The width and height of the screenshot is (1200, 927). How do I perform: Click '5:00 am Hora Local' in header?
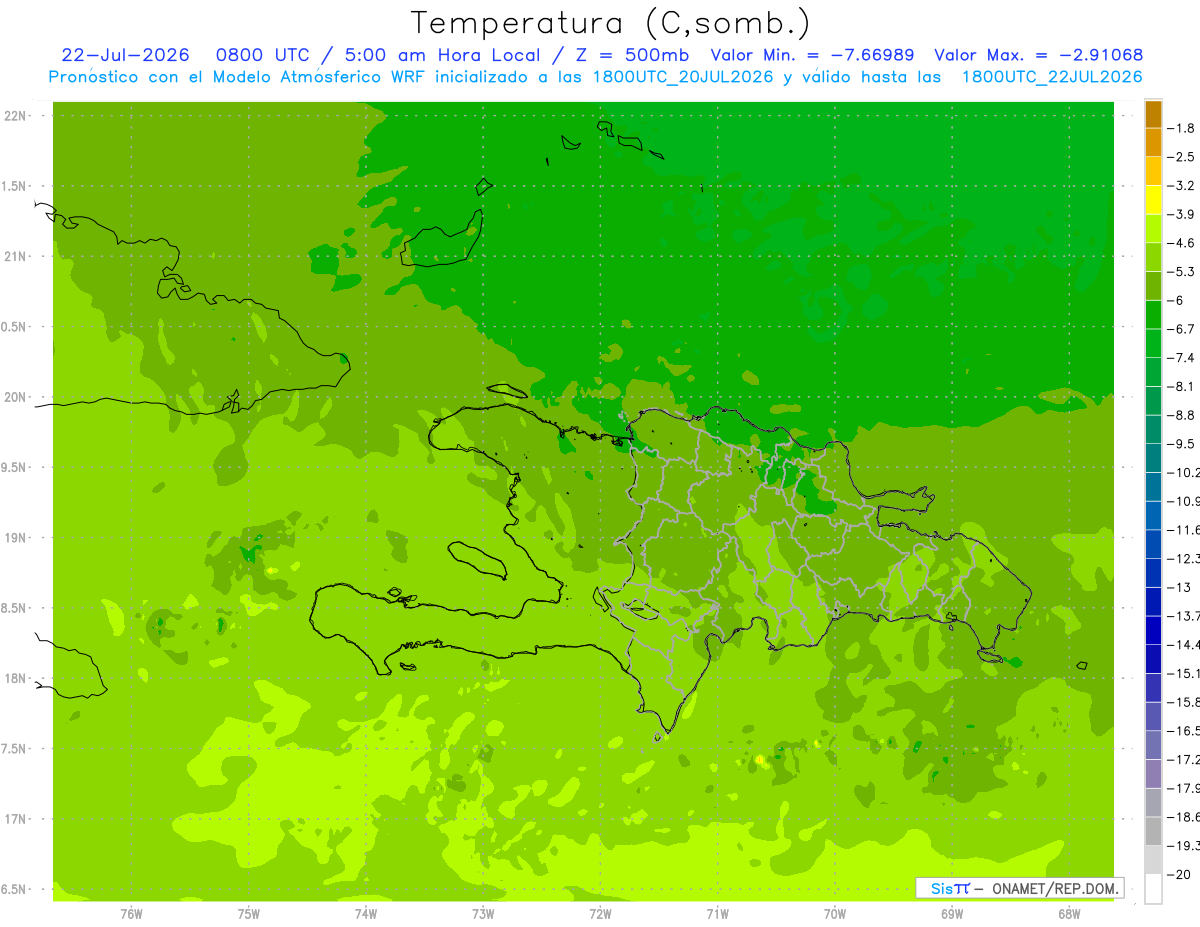[441, 55]
